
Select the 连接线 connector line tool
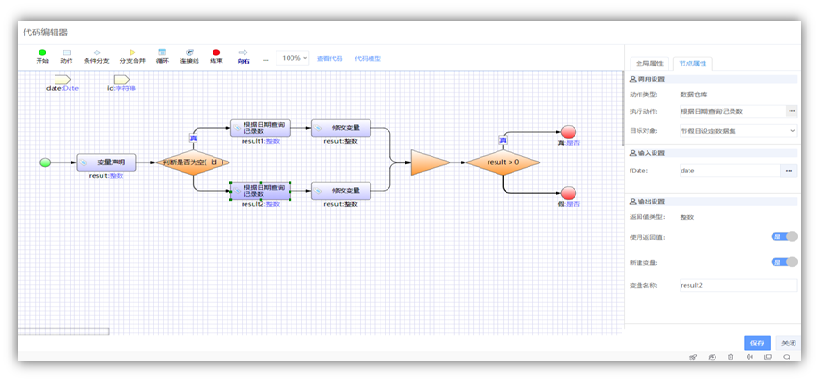190,56
